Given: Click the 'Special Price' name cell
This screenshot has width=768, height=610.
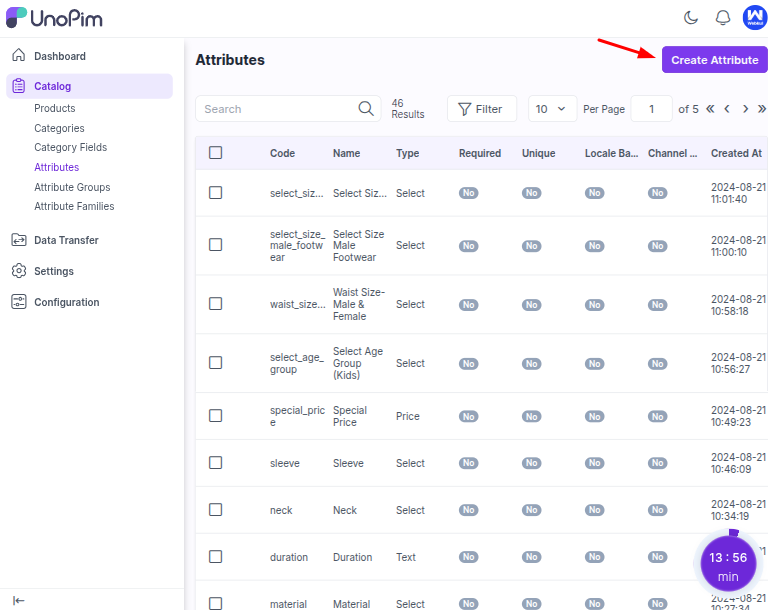Looking at the screenshot, I should click(x=350, y=416).
